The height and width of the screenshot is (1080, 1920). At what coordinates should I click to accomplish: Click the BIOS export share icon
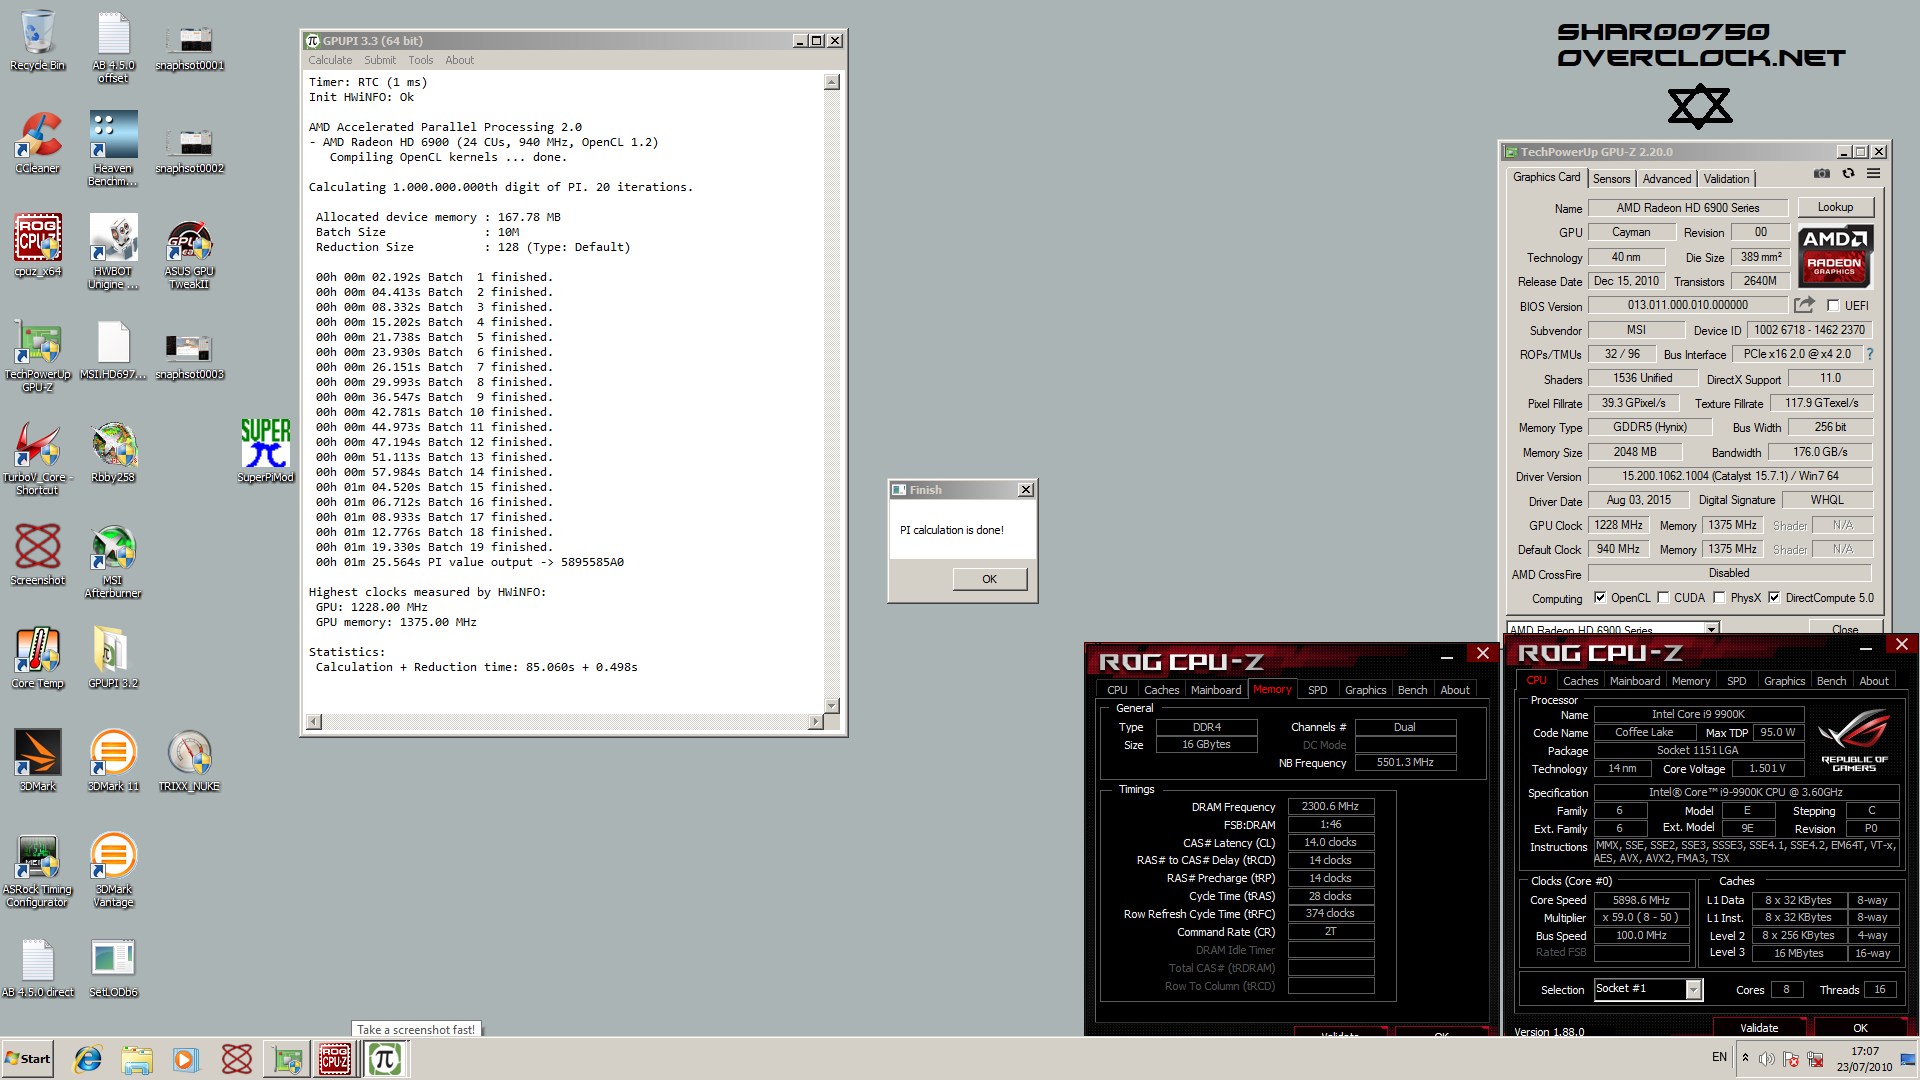tap(1804, 305)
